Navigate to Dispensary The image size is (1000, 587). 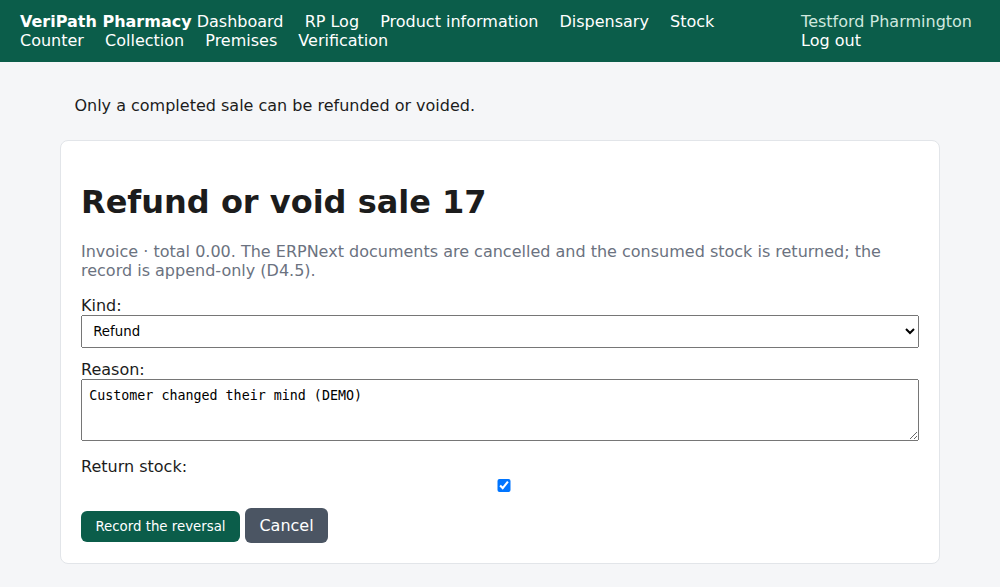point(604,21)
